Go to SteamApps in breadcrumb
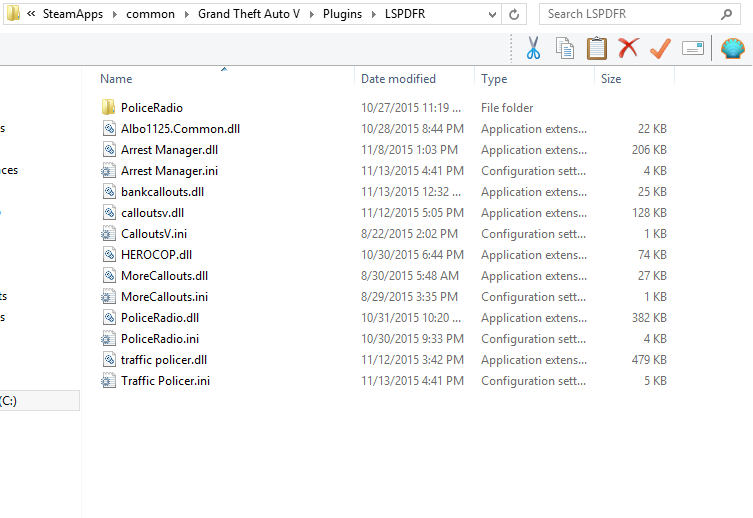Screen dimensions: 753x518 point(73,14)
